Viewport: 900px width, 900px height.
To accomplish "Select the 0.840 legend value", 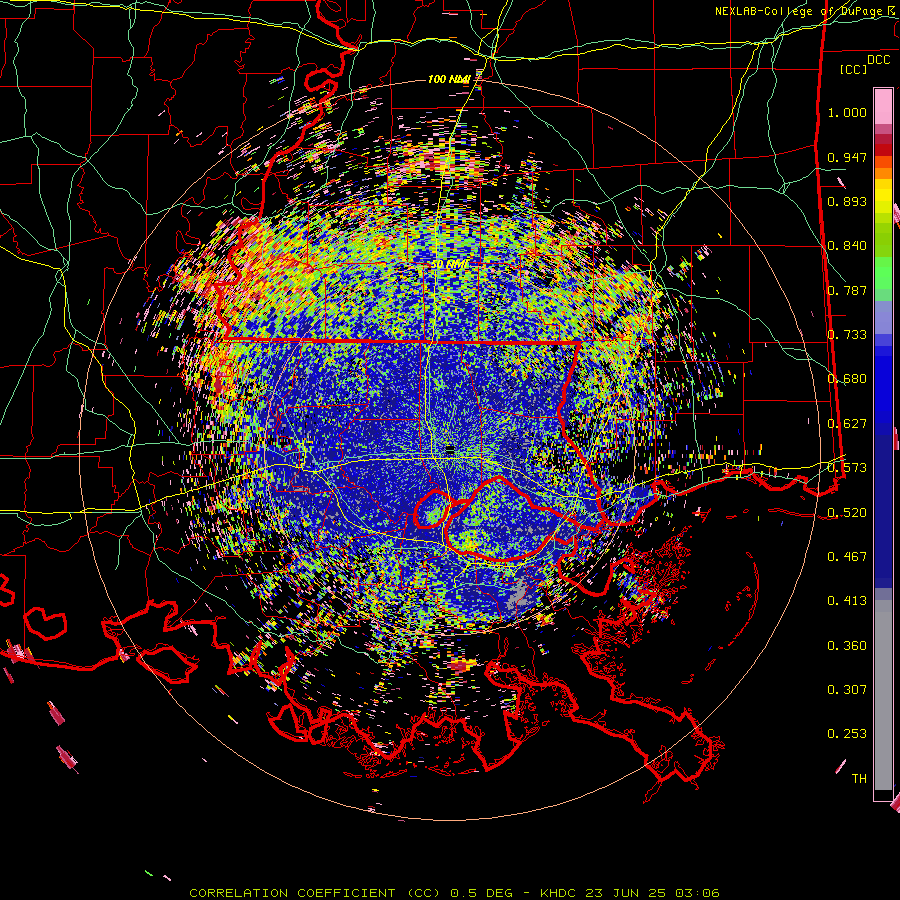I will pos(847,246).
